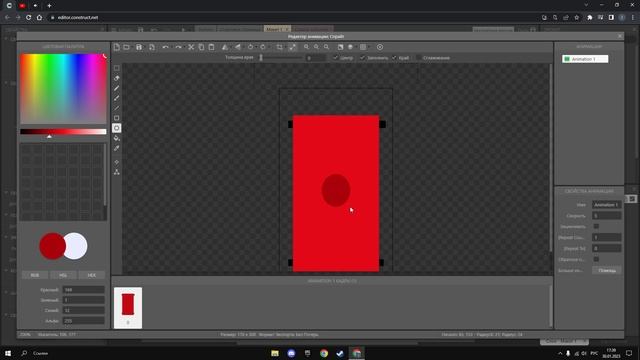The image size is (640, 360).
Task: Select the ellipse shape tool
Action: click(x=117, y=128)
